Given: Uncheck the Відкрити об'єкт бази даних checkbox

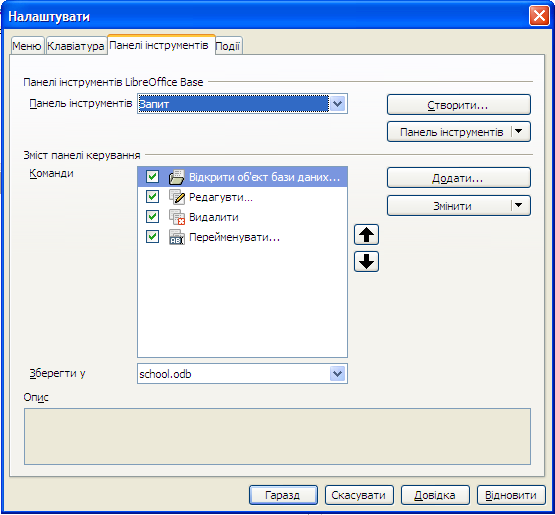Looking at the screenshot, I should click(x=152, y=177).
